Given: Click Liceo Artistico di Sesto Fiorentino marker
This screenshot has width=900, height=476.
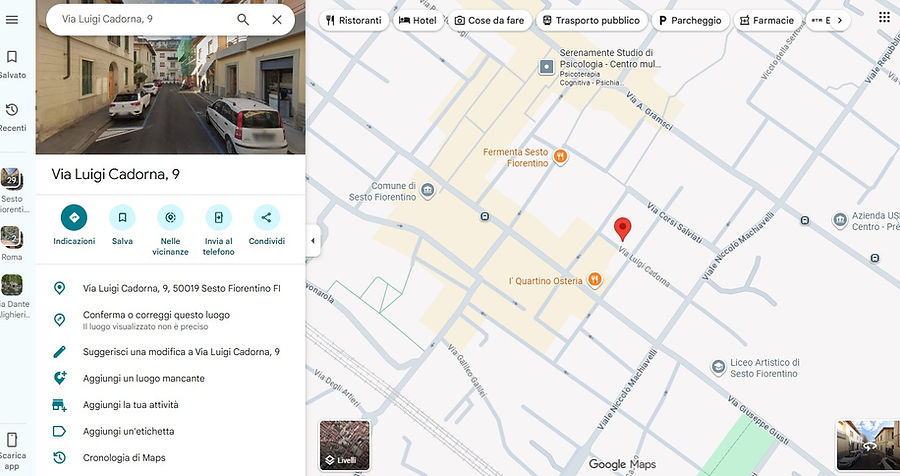Looking at the screenshot, I should (x=718, y=367).
